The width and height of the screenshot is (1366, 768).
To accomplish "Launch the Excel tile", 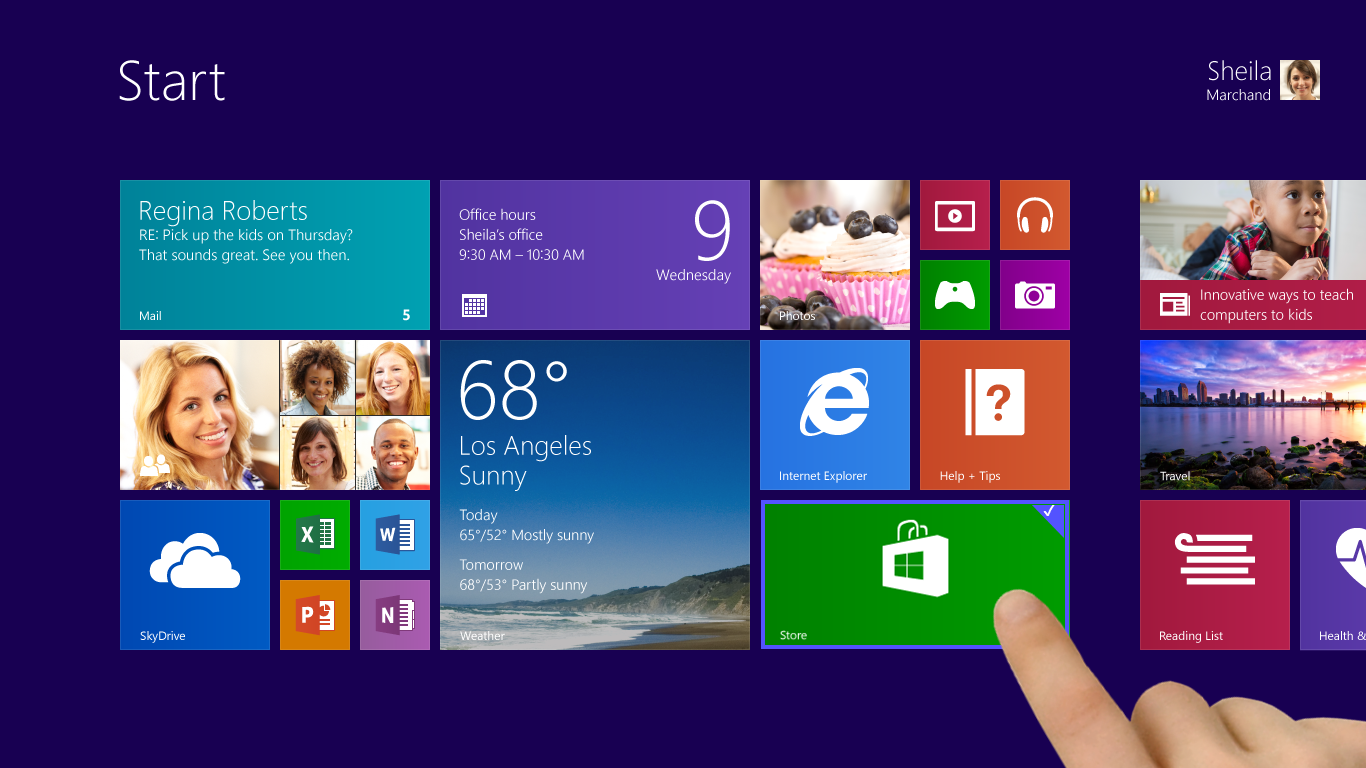I will point(315,535).
